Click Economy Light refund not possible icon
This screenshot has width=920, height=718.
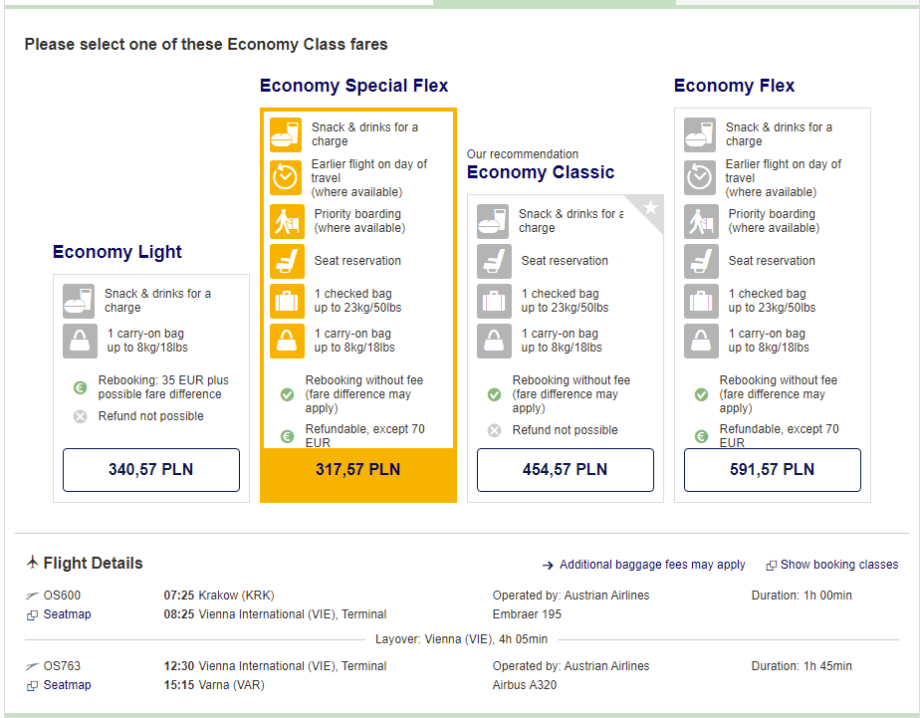click(x=80, y=416)
